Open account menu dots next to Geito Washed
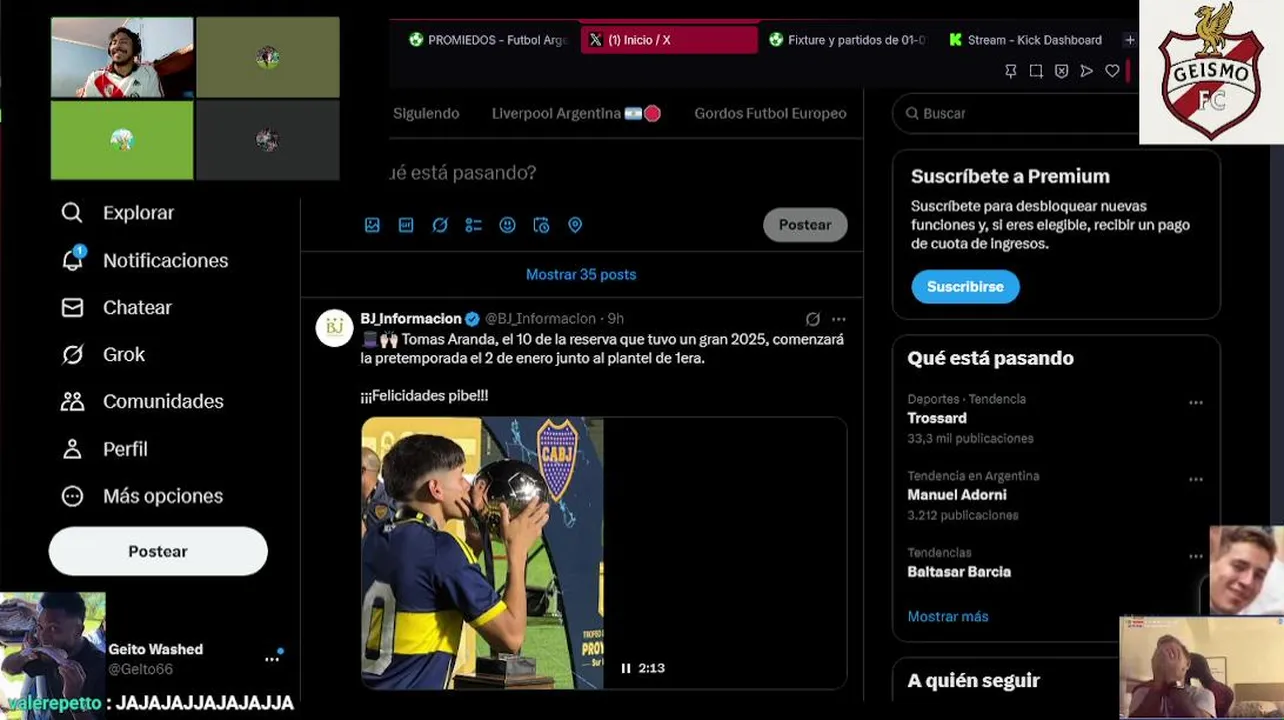This screenshot has height=720, width=1284. pyautogui.click(x=272, y=660)
